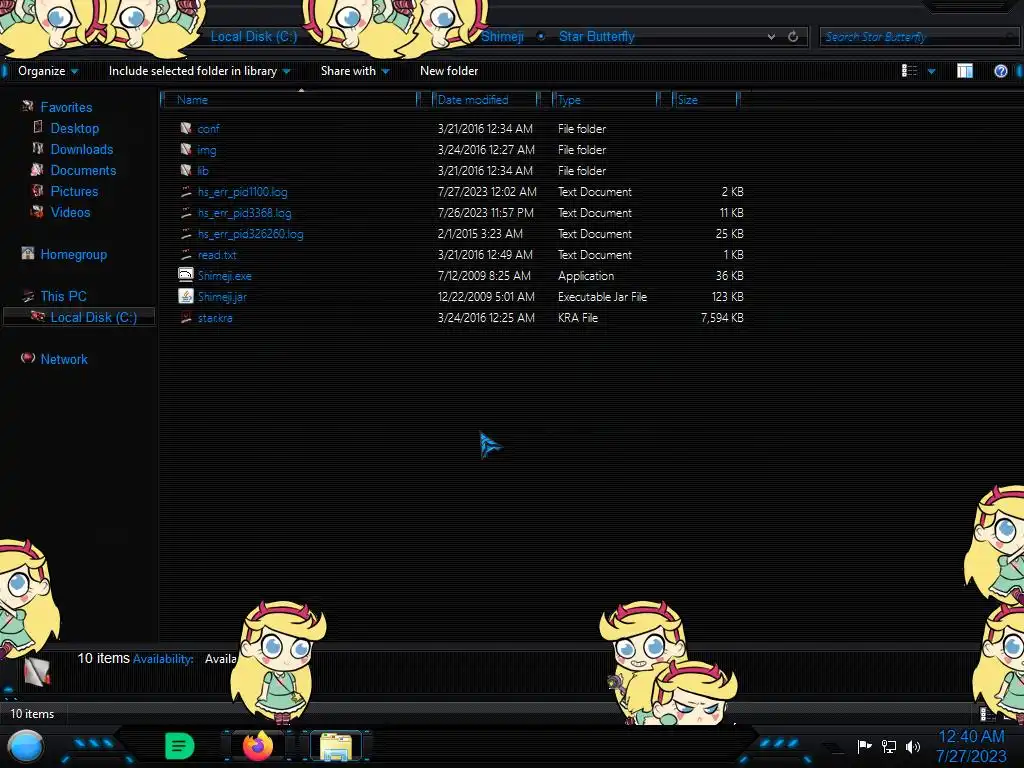Select the star.kra file icon
Image resolution: width=1024 pixels, height=768 pixels.
click(x=186, y=317)
